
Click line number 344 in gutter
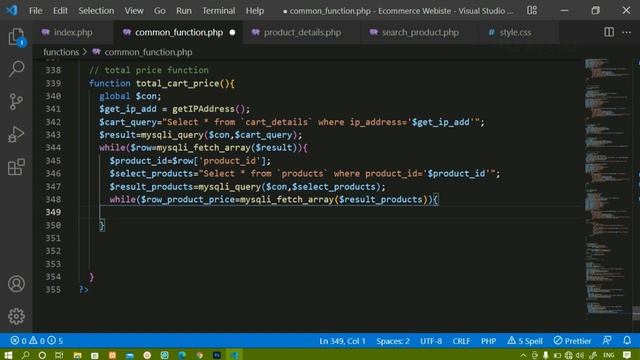[x=53, y=148]
